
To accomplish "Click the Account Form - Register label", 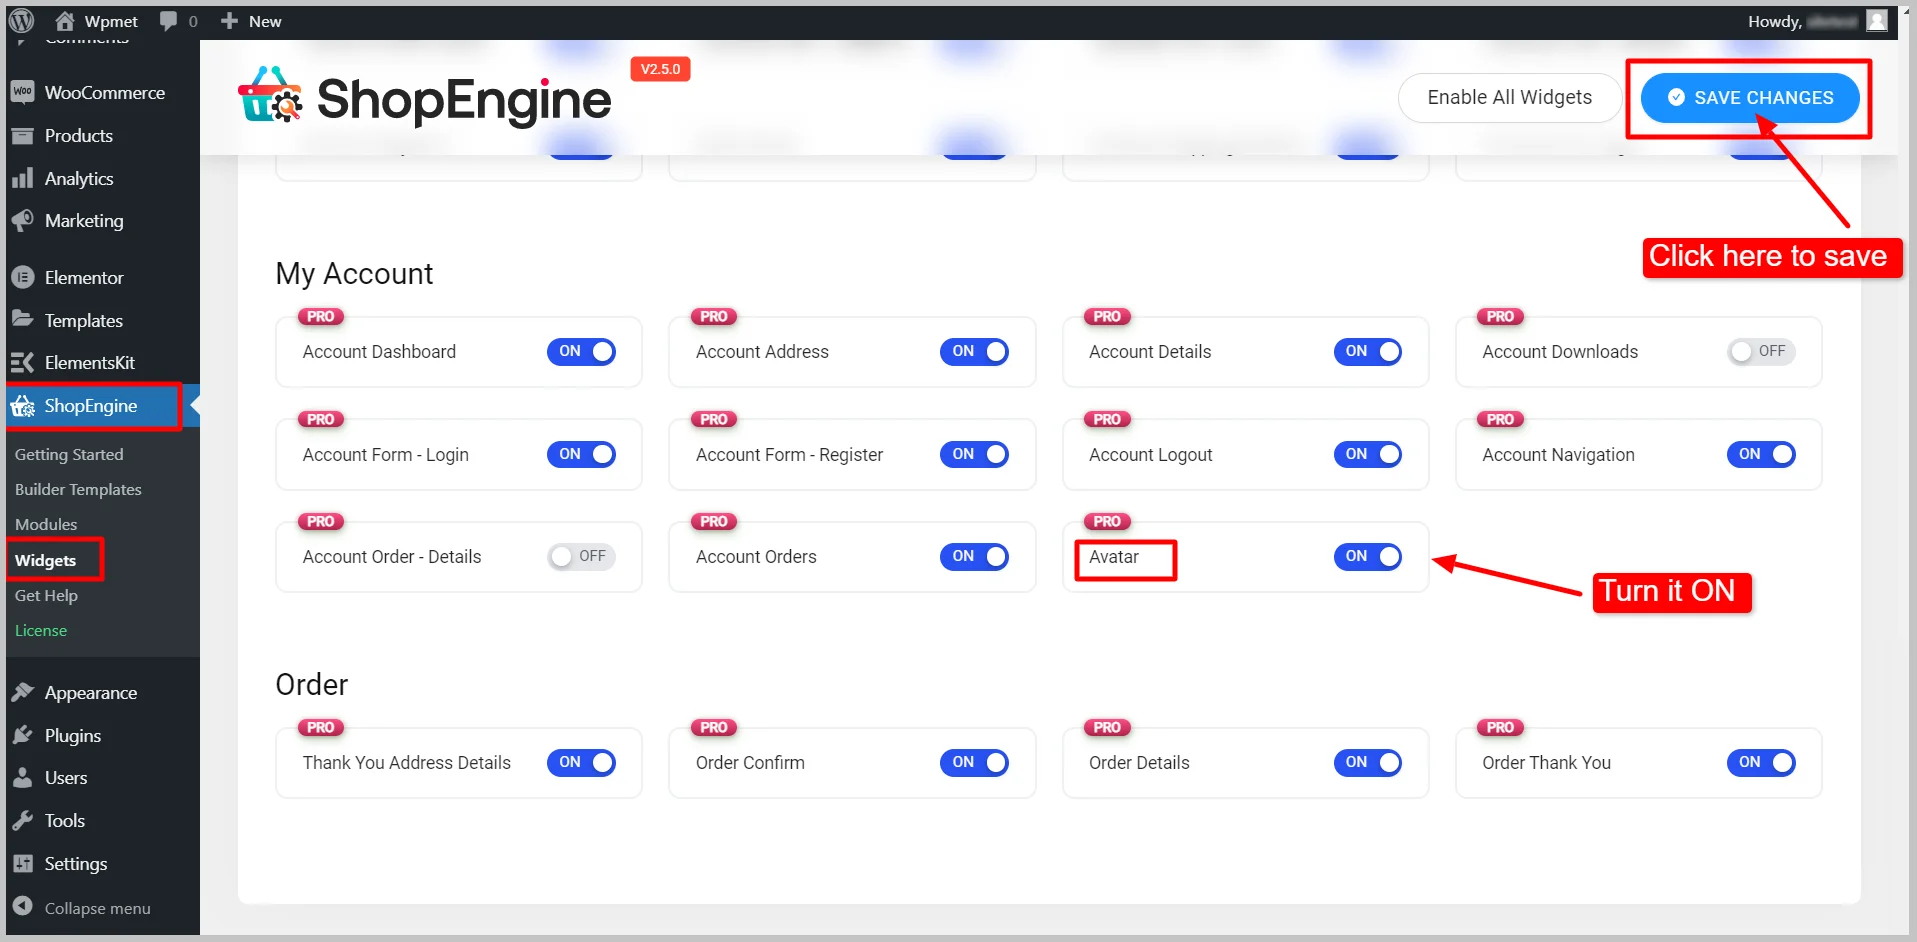I will tap(789, 454).
